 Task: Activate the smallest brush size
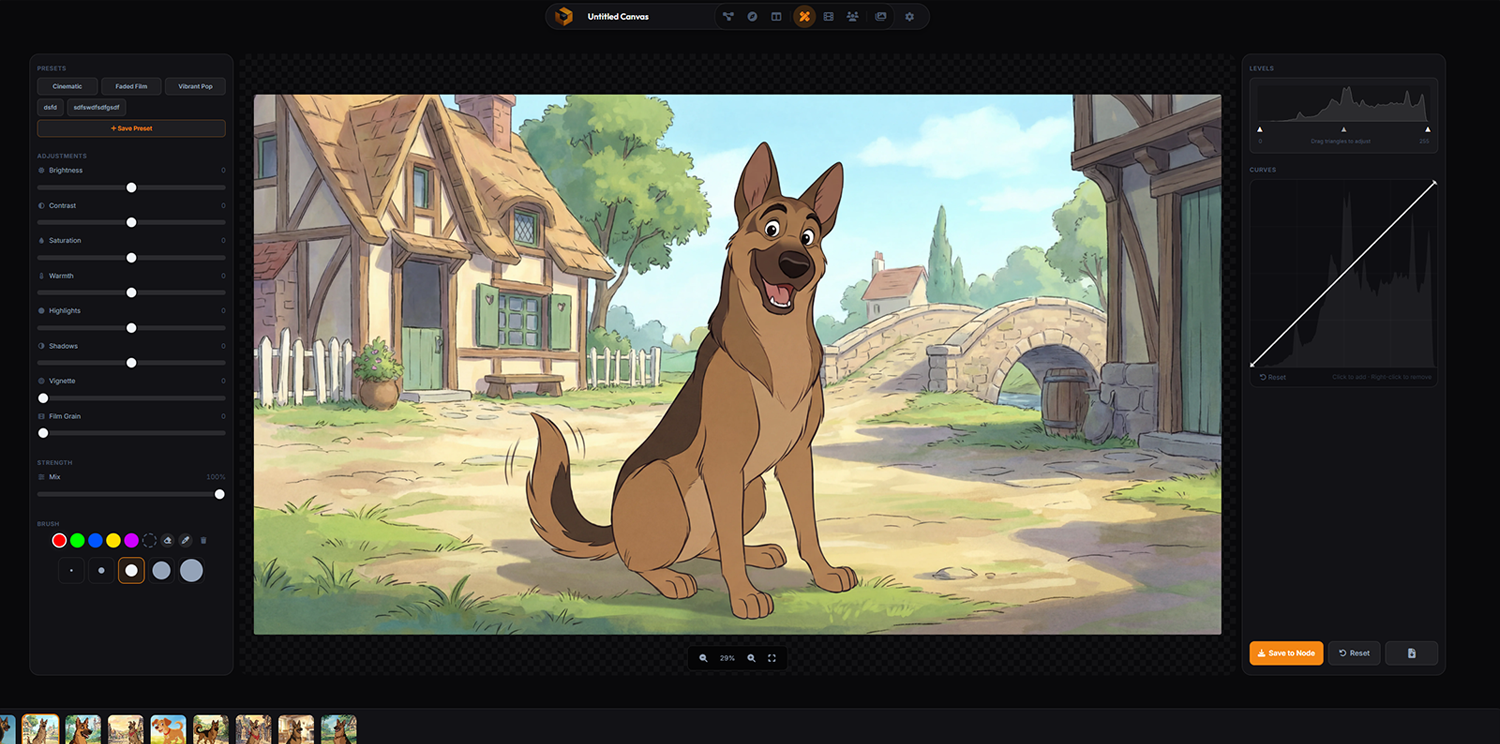[x=71, y=569]
